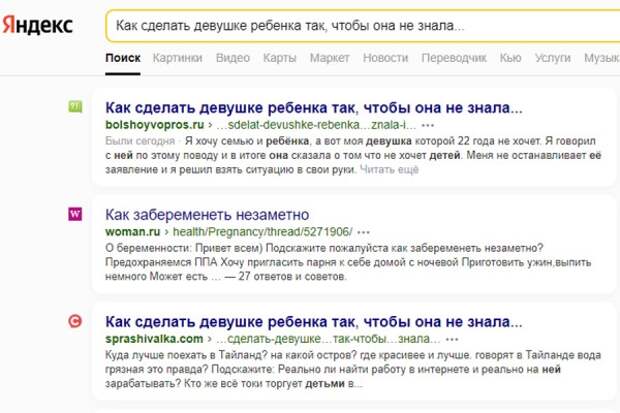The width and height of the screenshot is (620, 413).
Task: Open the bolshoyvopros.ru result title link
Action: (x=314, y=108)
